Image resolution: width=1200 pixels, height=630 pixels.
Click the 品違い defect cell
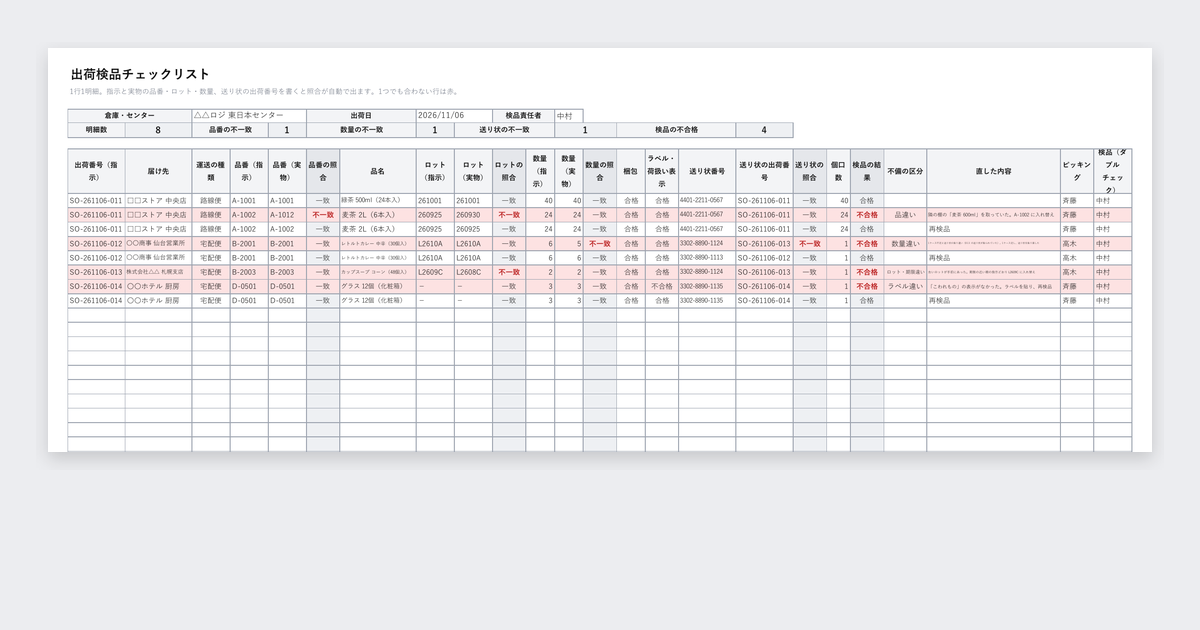click(x=905, y=215)
